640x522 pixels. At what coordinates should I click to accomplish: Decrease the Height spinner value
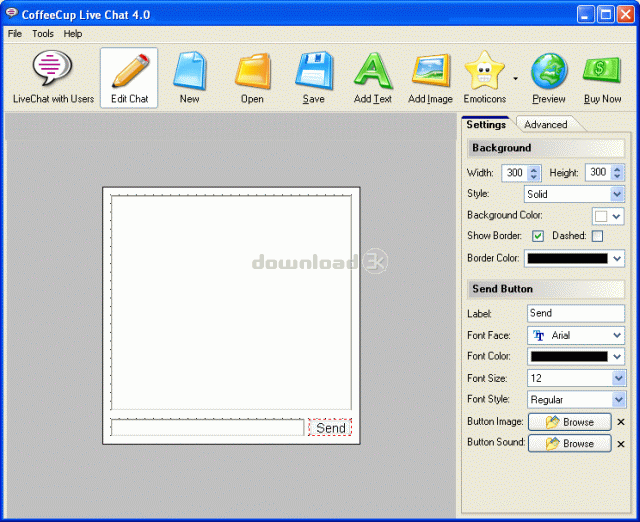[617, 176]
